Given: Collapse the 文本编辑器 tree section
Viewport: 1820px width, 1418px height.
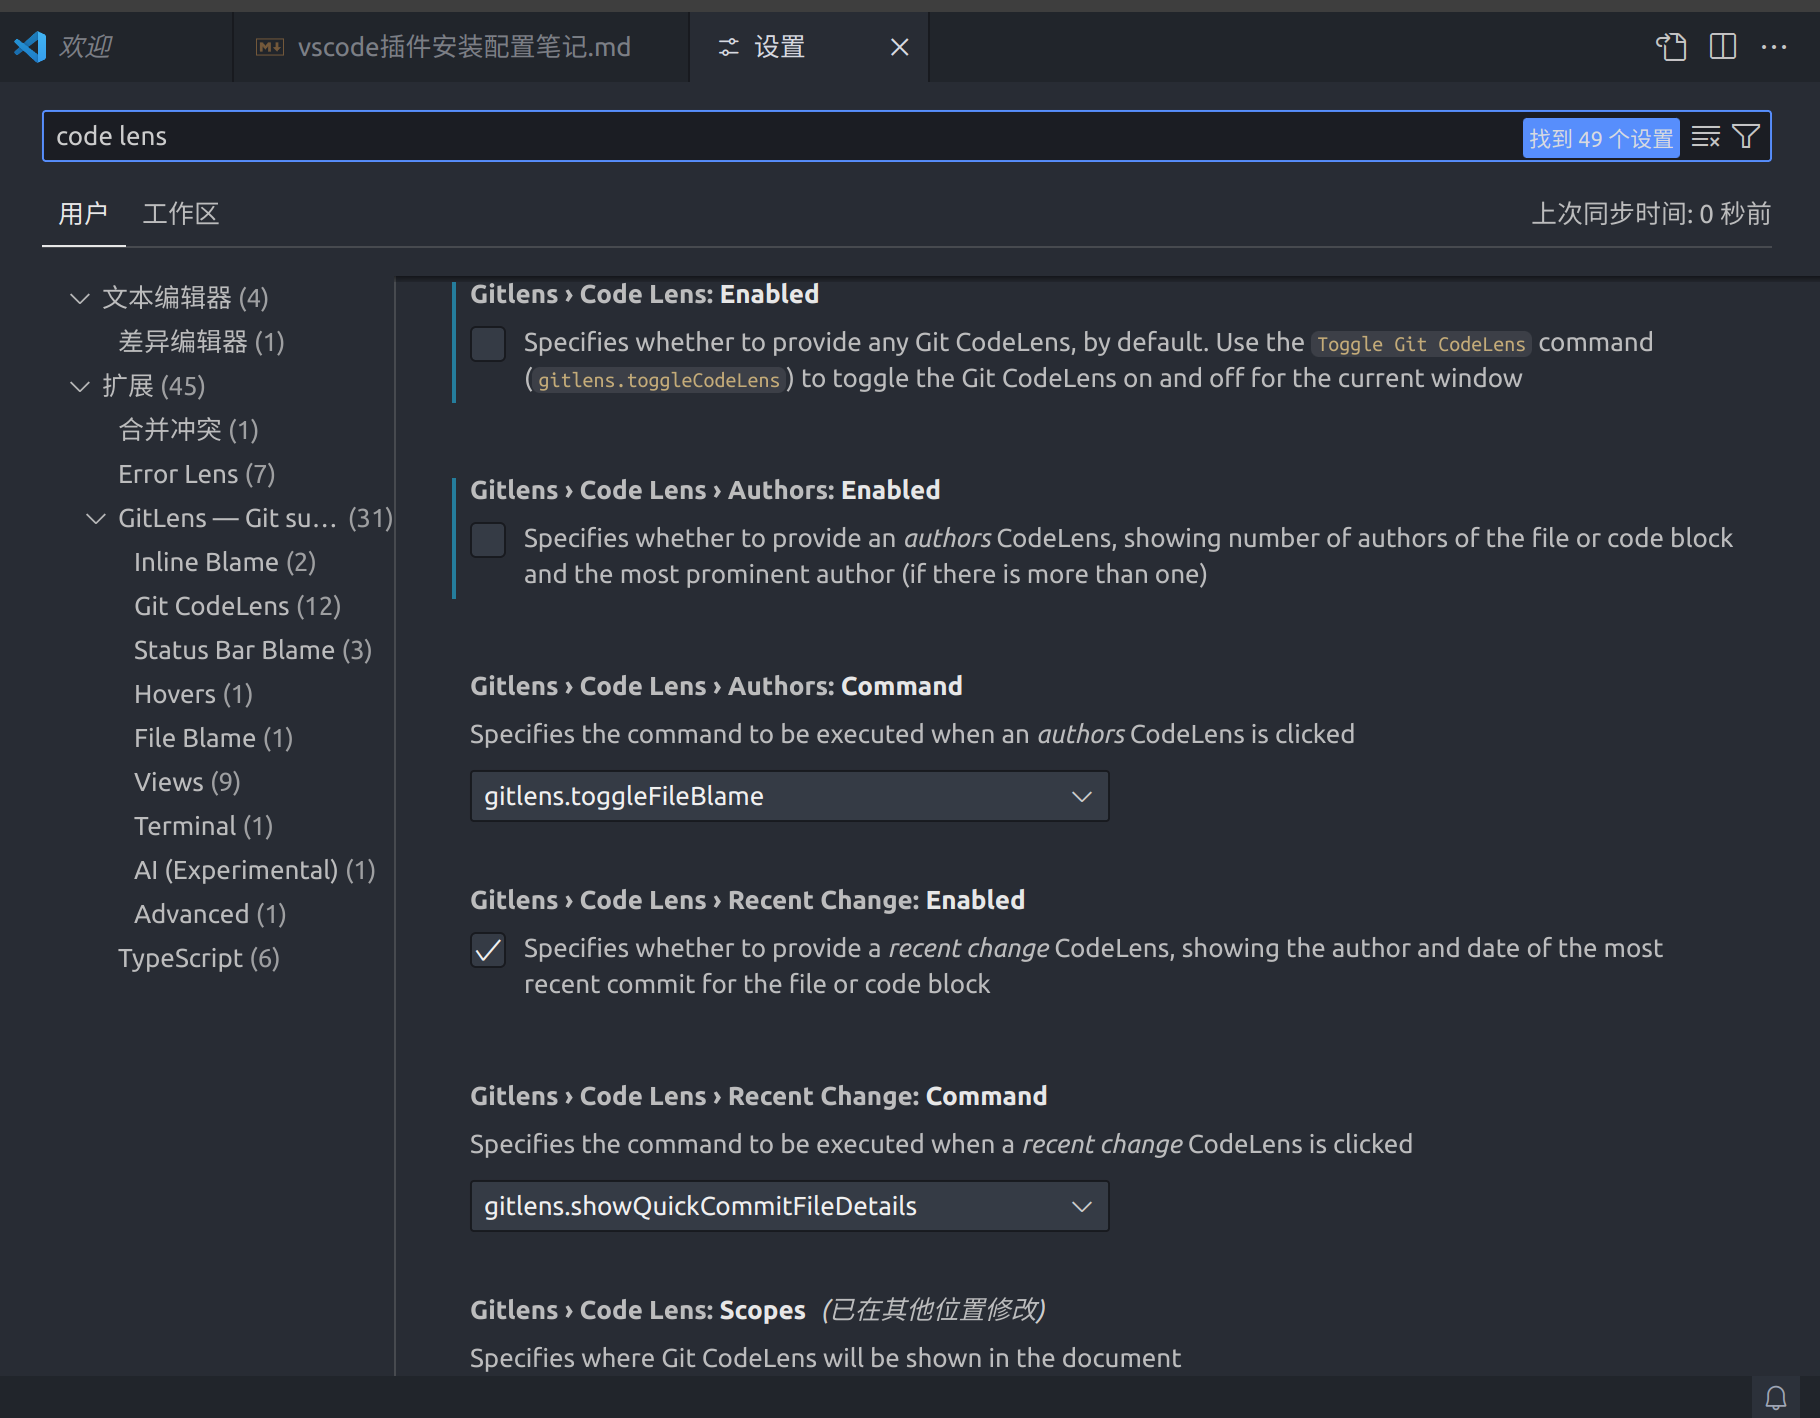Looking at the screenshot, I should (x=80, y=298).
